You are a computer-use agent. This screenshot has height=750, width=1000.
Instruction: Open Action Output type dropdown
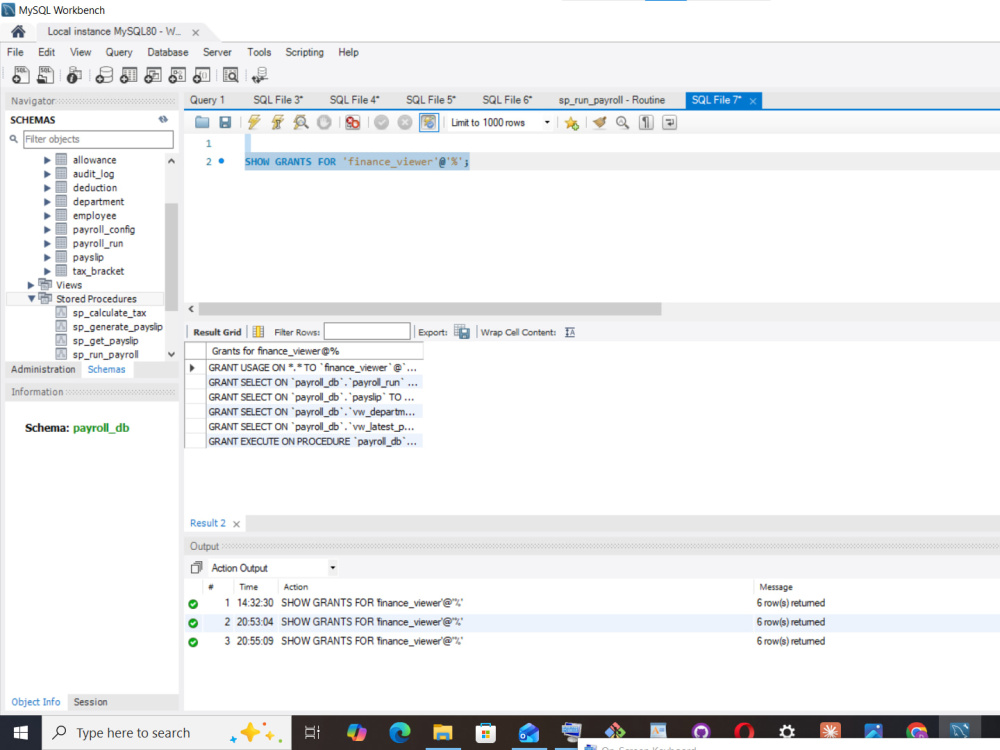pos(332,568)
